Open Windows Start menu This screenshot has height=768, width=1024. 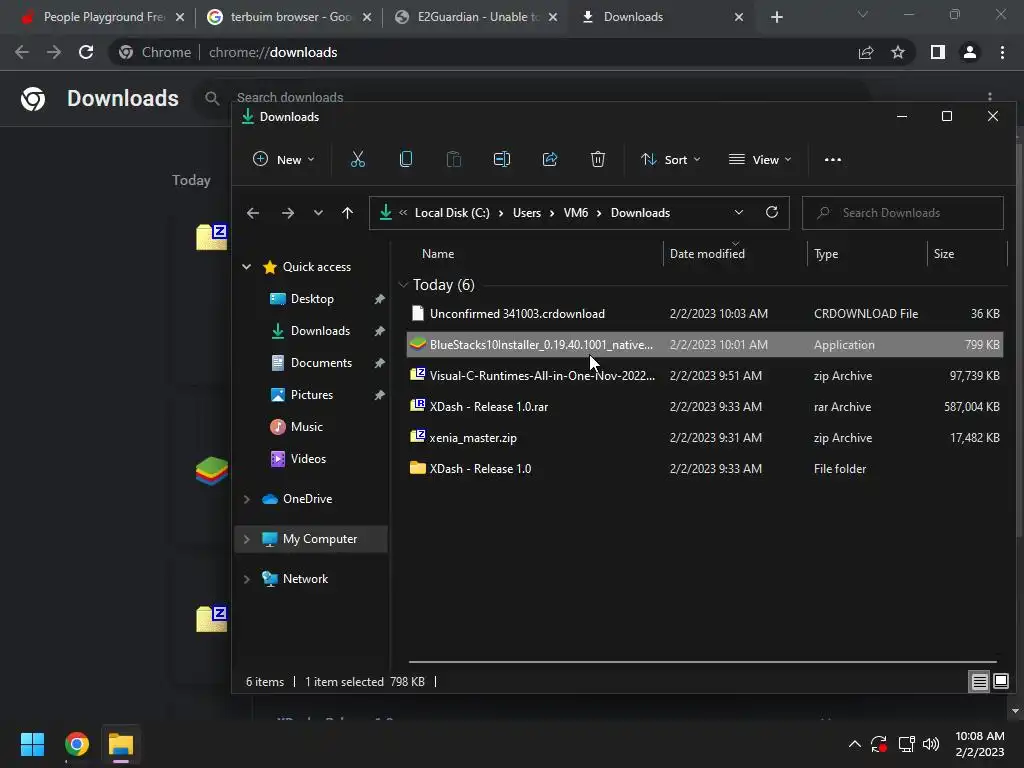[32, 744]
